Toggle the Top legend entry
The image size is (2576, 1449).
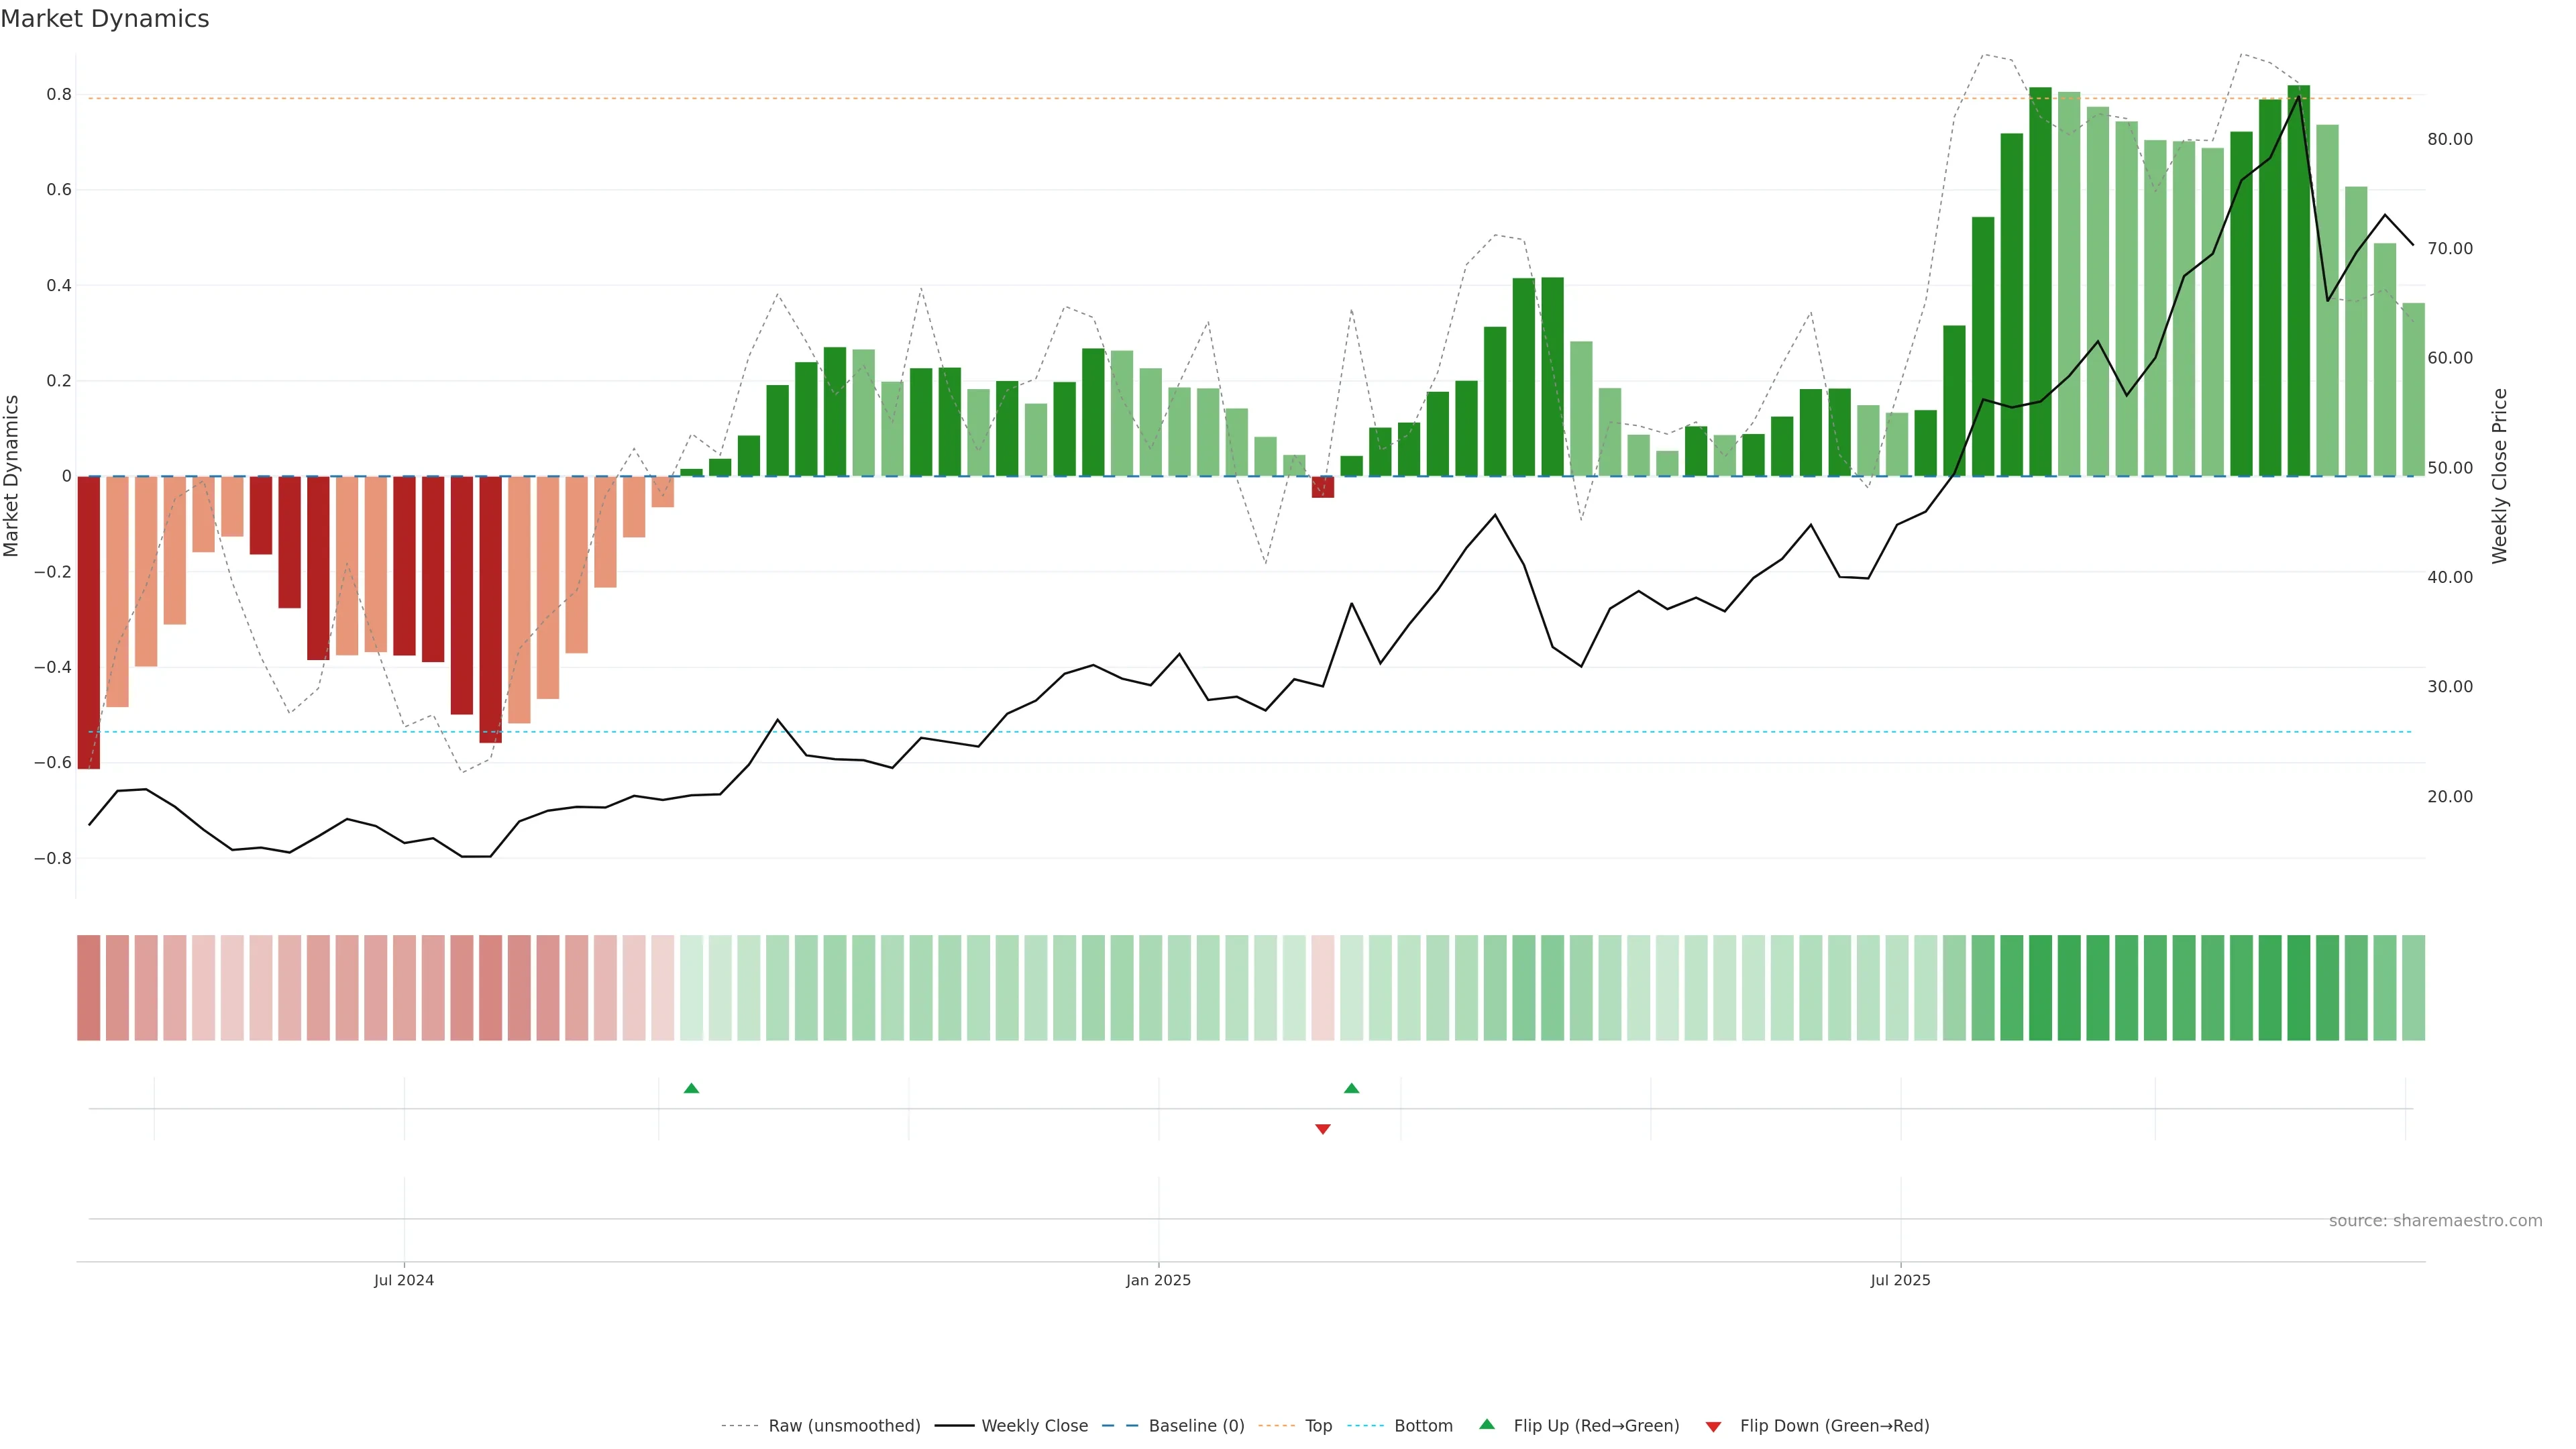coord(1318,1426)
